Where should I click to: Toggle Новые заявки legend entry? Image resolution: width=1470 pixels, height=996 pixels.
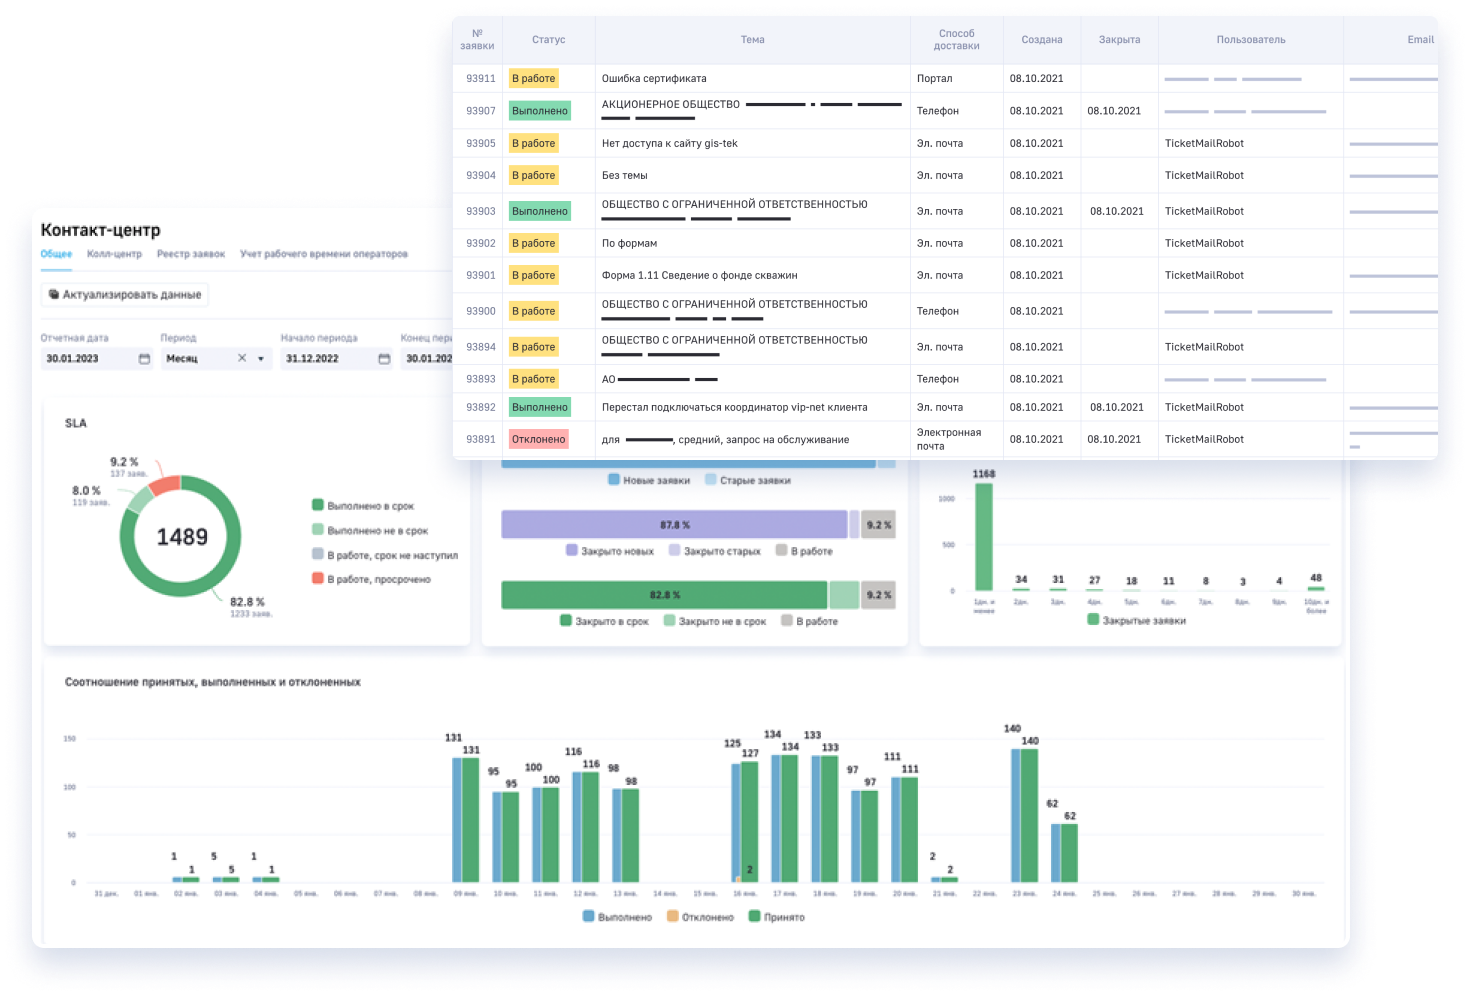(x=649, y=480)
